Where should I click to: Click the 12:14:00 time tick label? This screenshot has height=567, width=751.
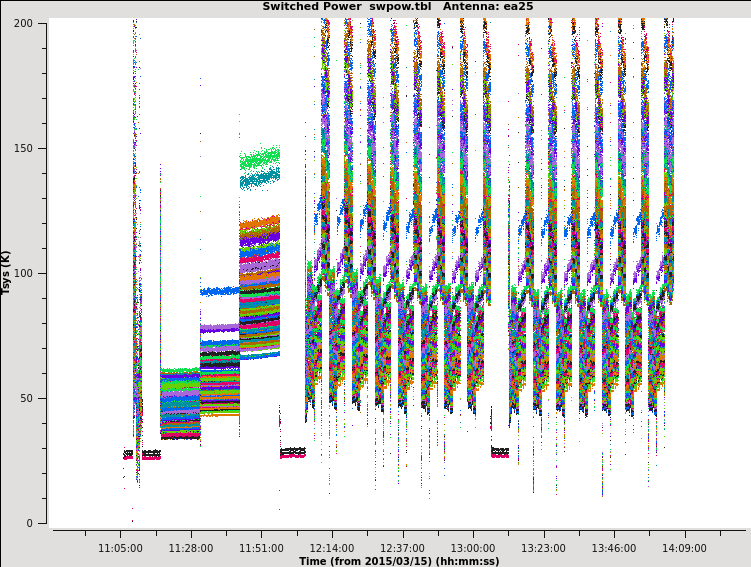pyautogui.click(x=332, y=548)
